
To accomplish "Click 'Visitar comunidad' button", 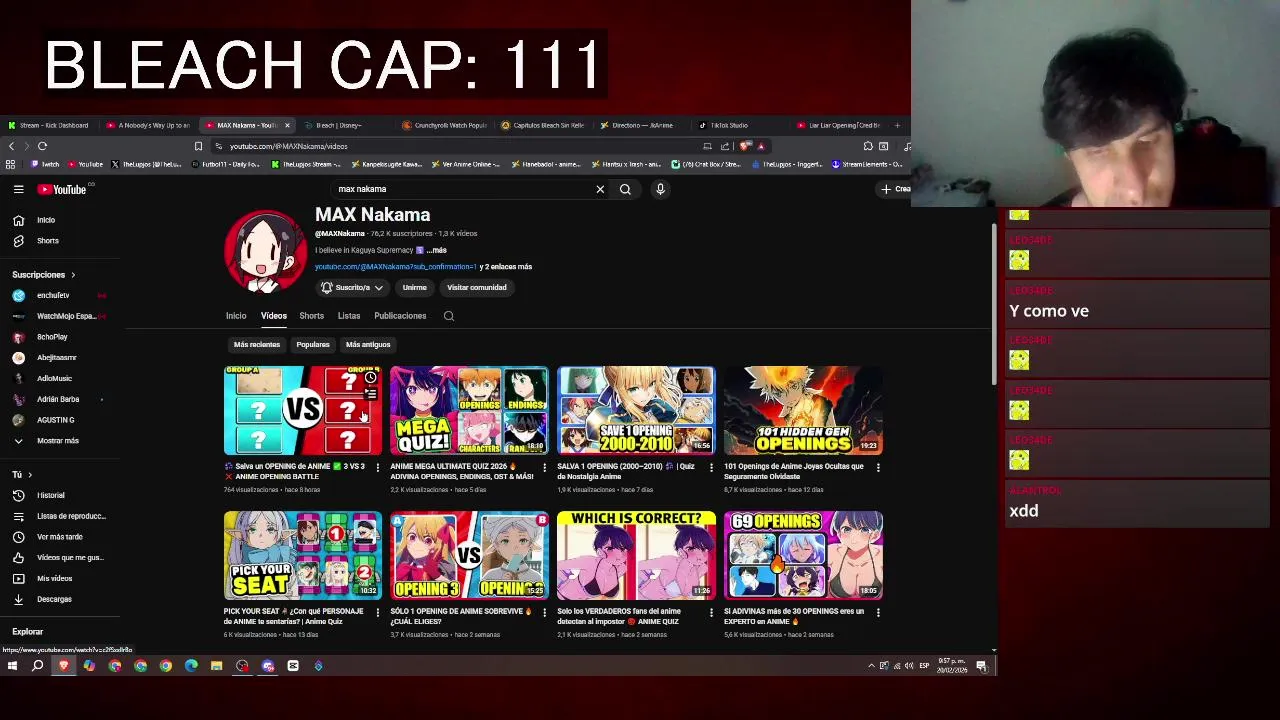I will (x=477, y=288).
